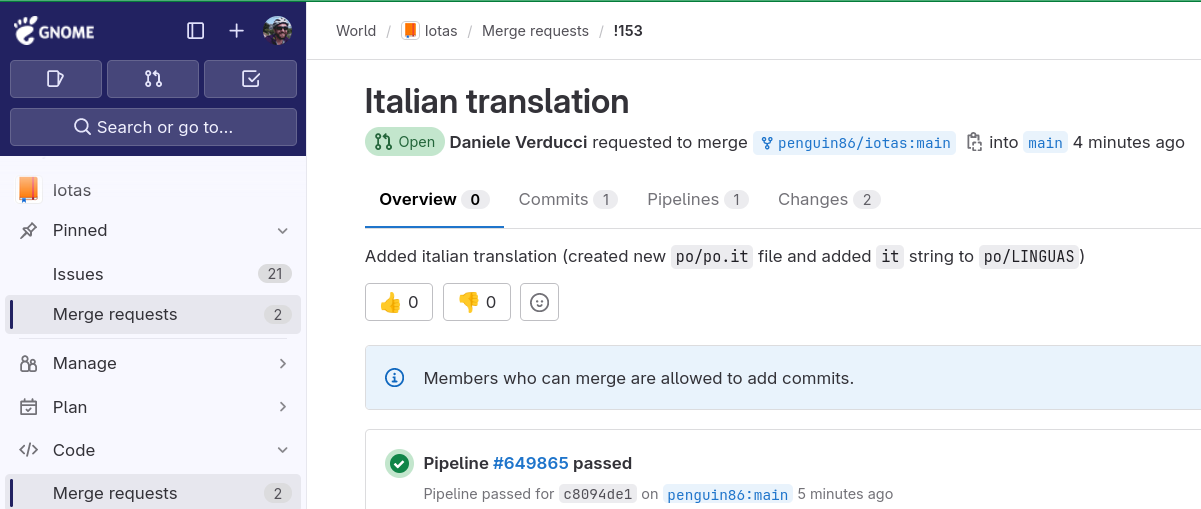1201x509 pixels.
Task: Add a thumbs up reaction
Action: 399,302
